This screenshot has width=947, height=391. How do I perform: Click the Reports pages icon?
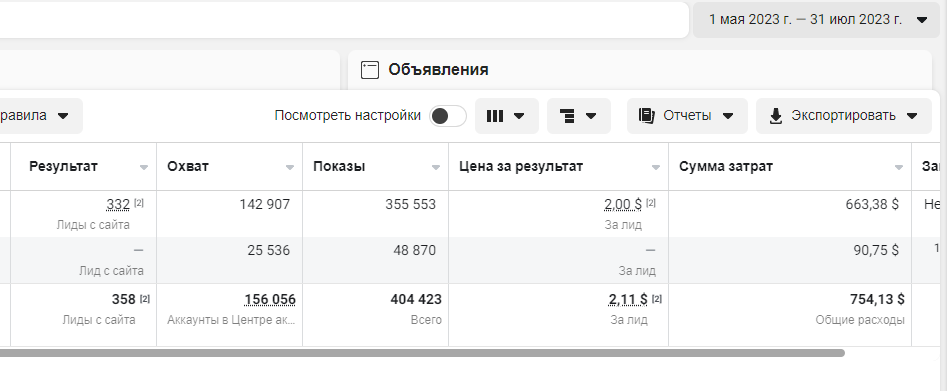tap(647, 116)
